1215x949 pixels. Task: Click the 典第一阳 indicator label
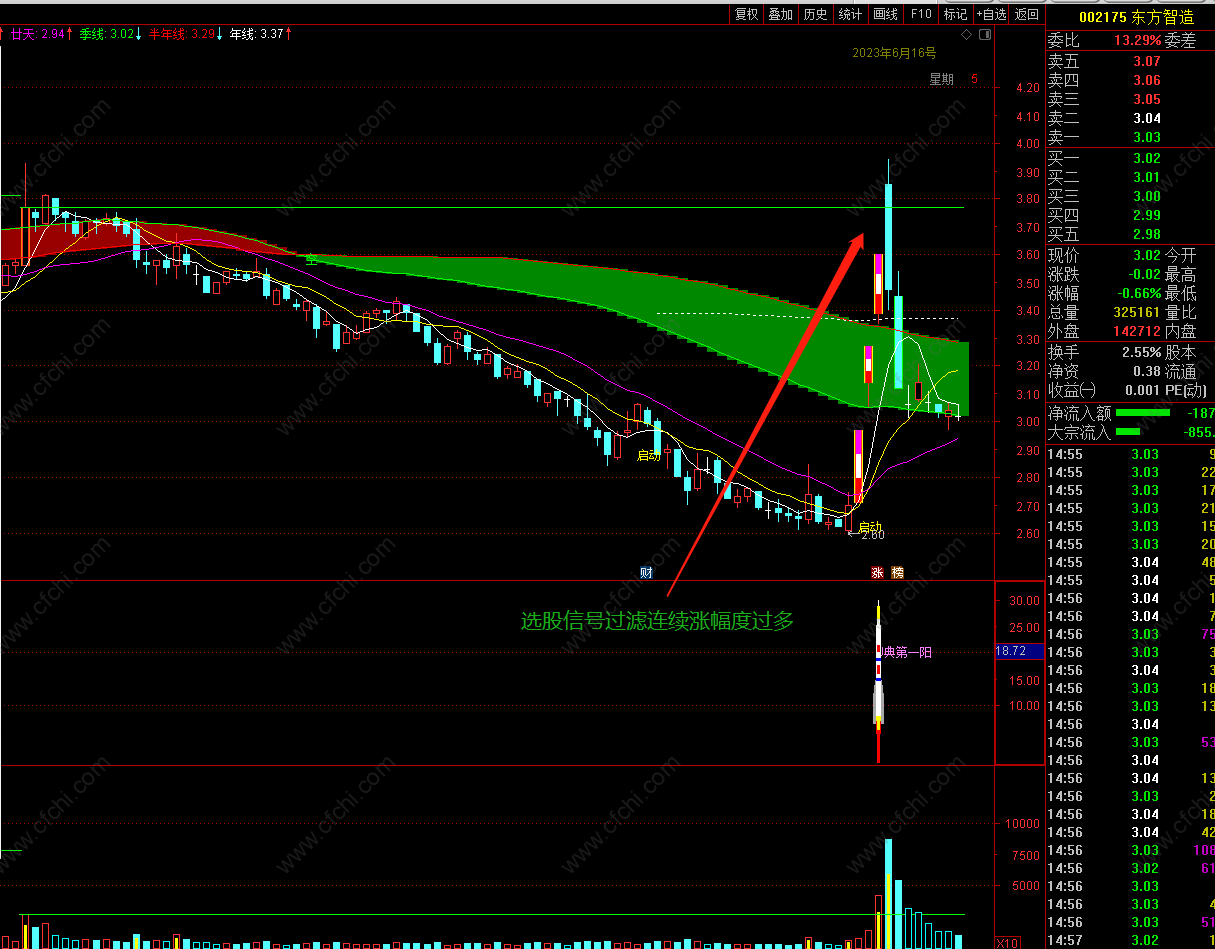pyautogui.click(x=906, y=652)
